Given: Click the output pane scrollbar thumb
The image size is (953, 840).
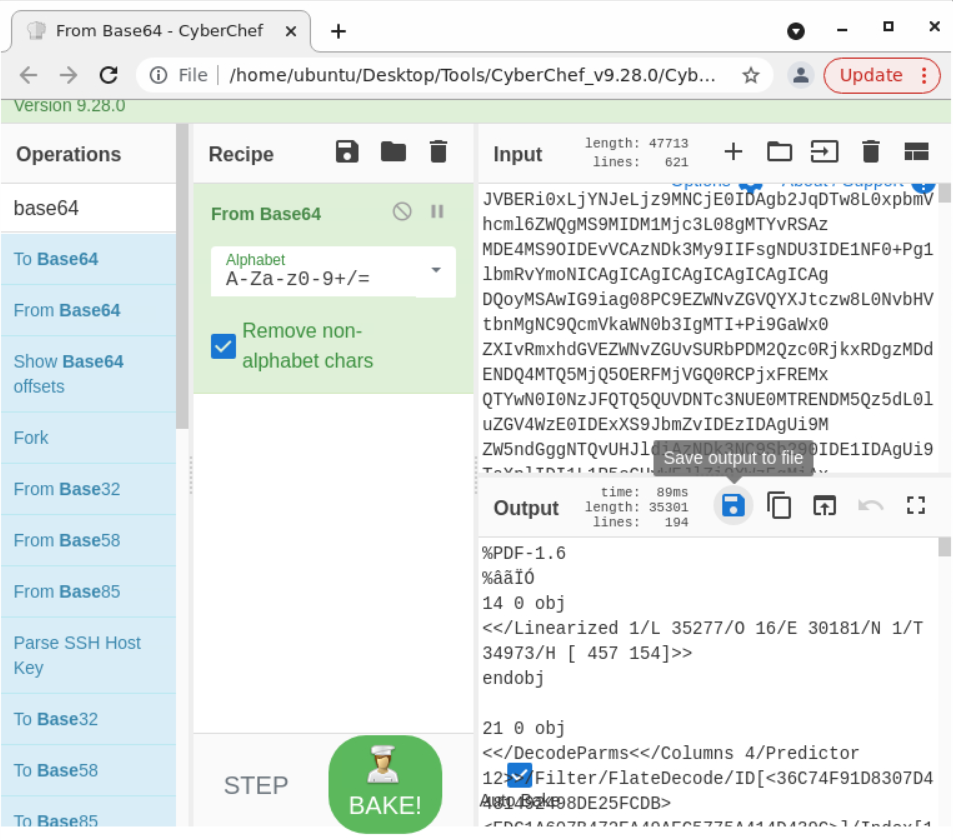Looking at the screenshot, I should pyautogui.click(x=944, y=546).
